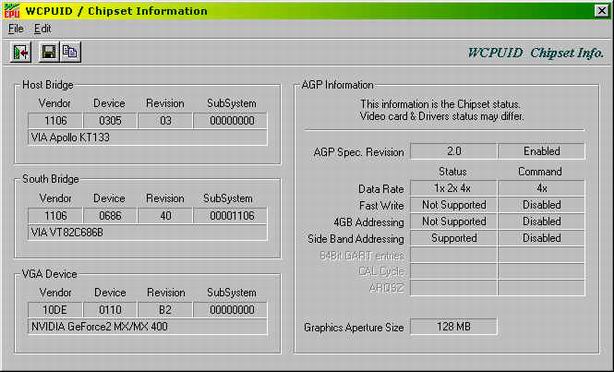614x372 pixels.
Task: Click Fast Write command Disabled field
Action: [x=542, y=205]
